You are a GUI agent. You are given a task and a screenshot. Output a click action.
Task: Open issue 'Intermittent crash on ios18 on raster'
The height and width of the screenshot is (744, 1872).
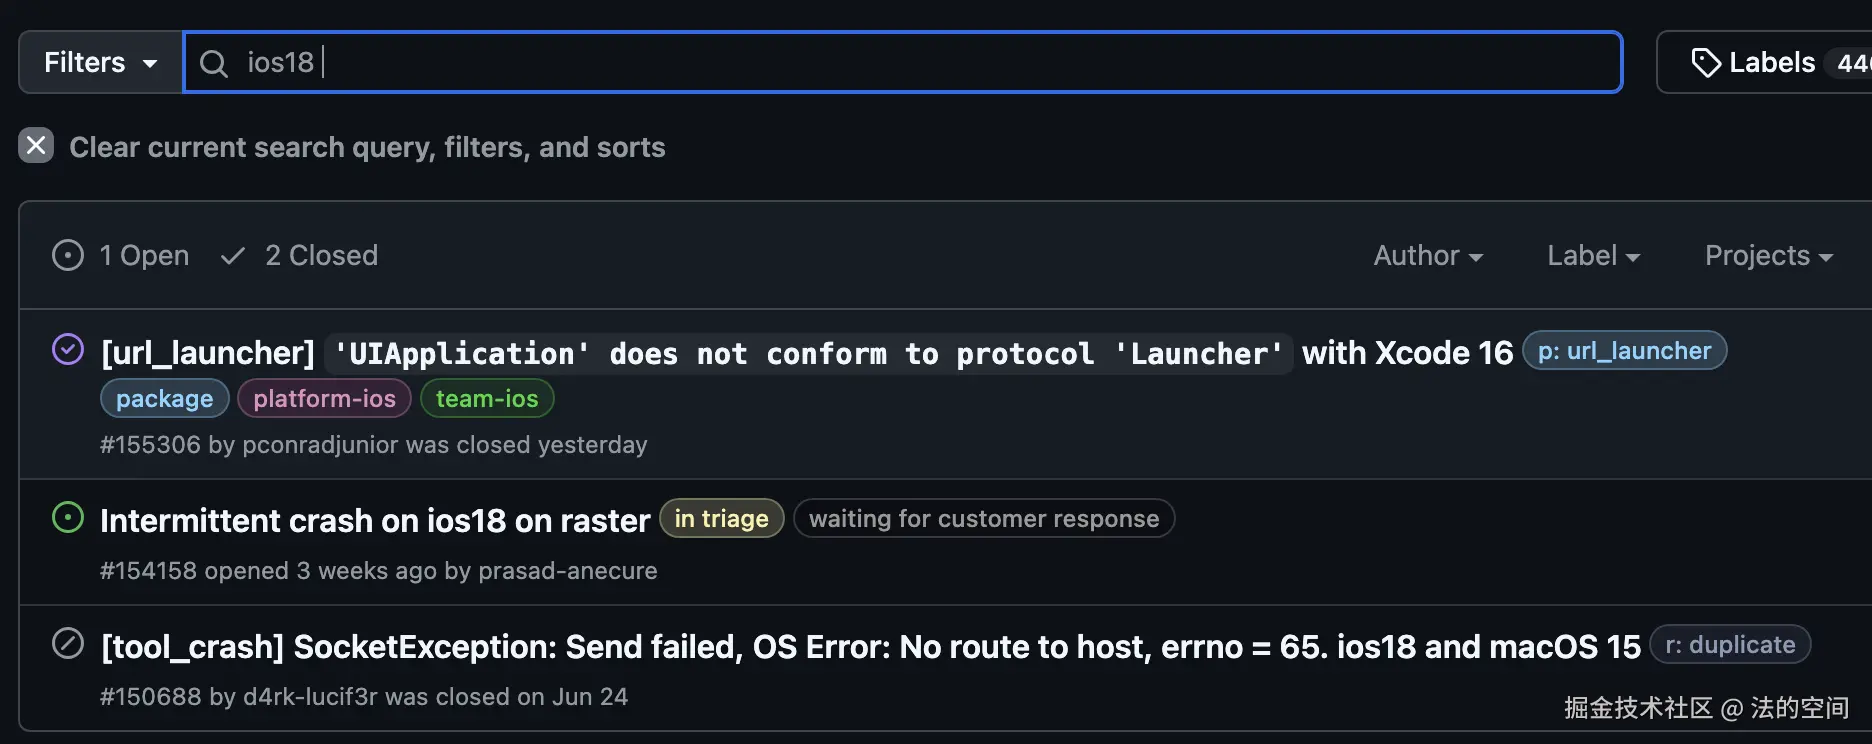[x=375, y=521]
